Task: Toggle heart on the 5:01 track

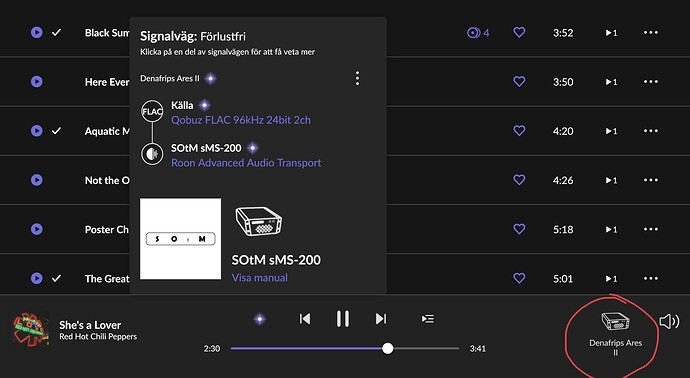Action: pyautogui.click(x=519, y=278)
